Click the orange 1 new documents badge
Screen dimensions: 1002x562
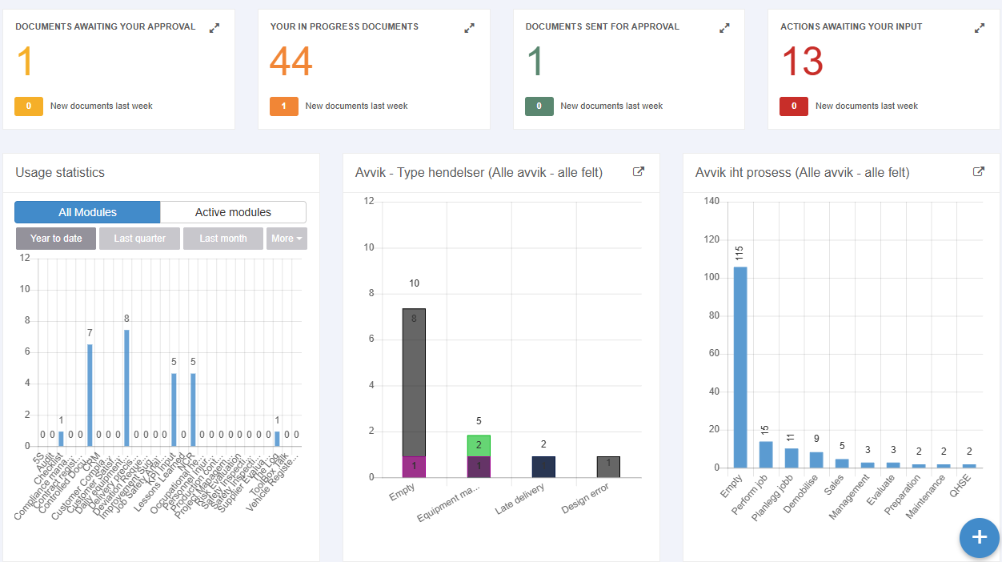[x=284, y=106]
